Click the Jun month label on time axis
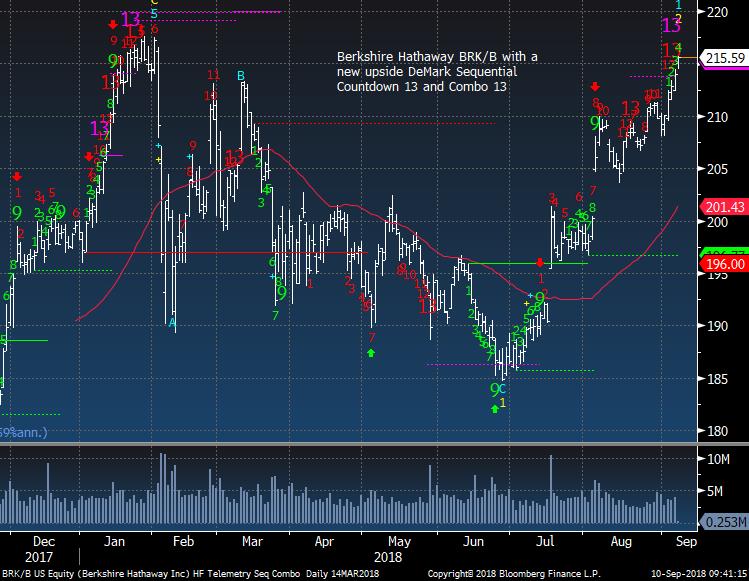Screen dimensions: 749x581 click(473, 541)
